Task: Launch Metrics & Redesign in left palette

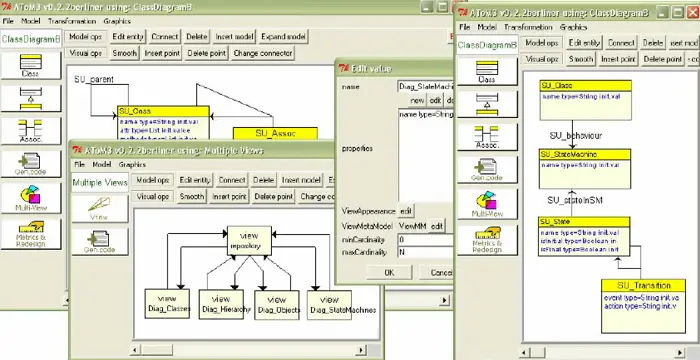Action: point(30,234)
